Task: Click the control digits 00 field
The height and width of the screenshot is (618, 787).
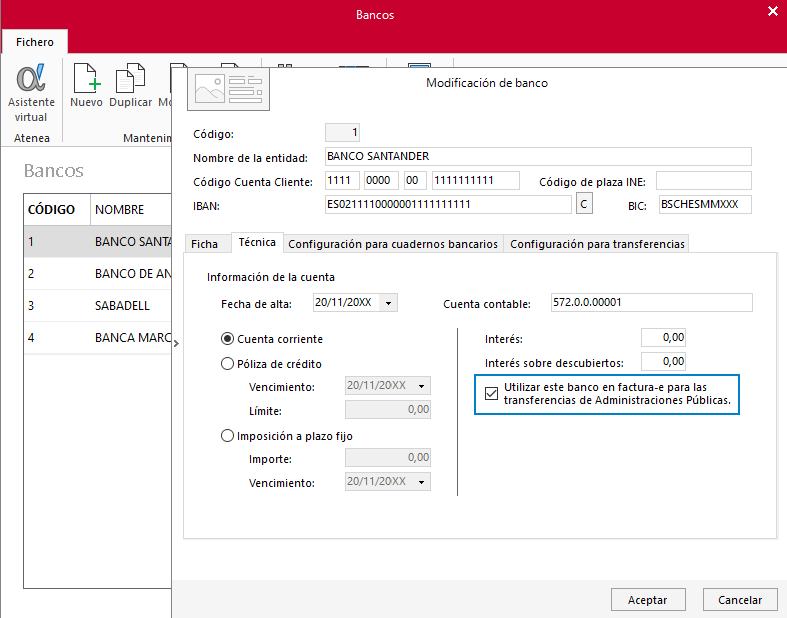Action: tap(415, 181)
